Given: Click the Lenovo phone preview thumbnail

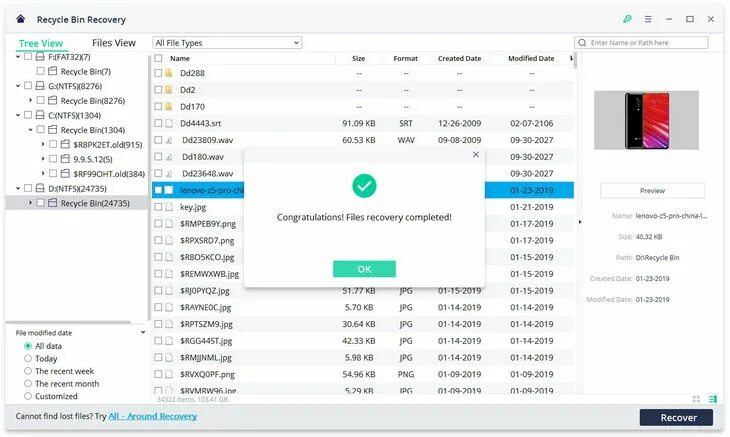Looking at the screenshot, I should click(646, 120).
